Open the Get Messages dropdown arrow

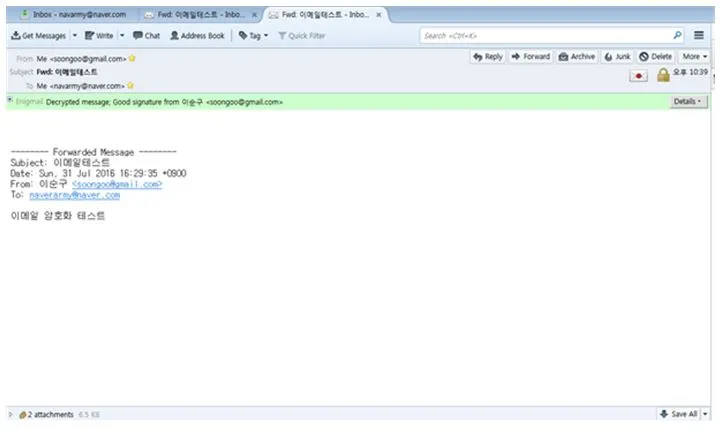click(x=75, y=35)
